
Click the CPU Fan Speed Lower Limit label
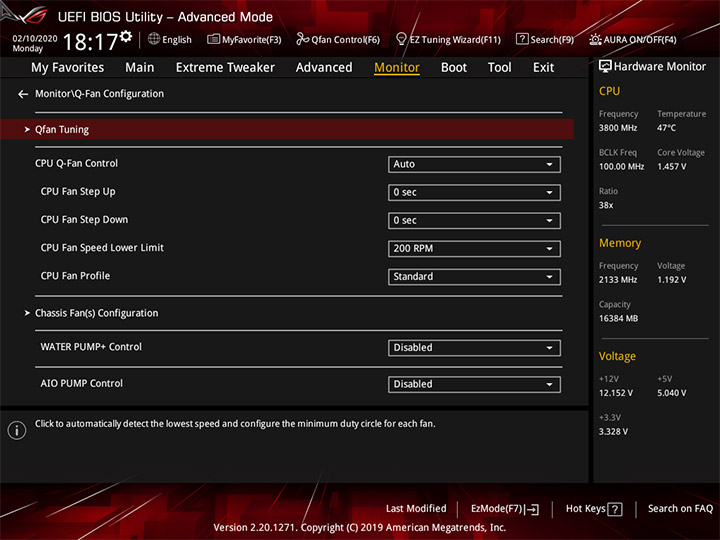tap(102, 248)
